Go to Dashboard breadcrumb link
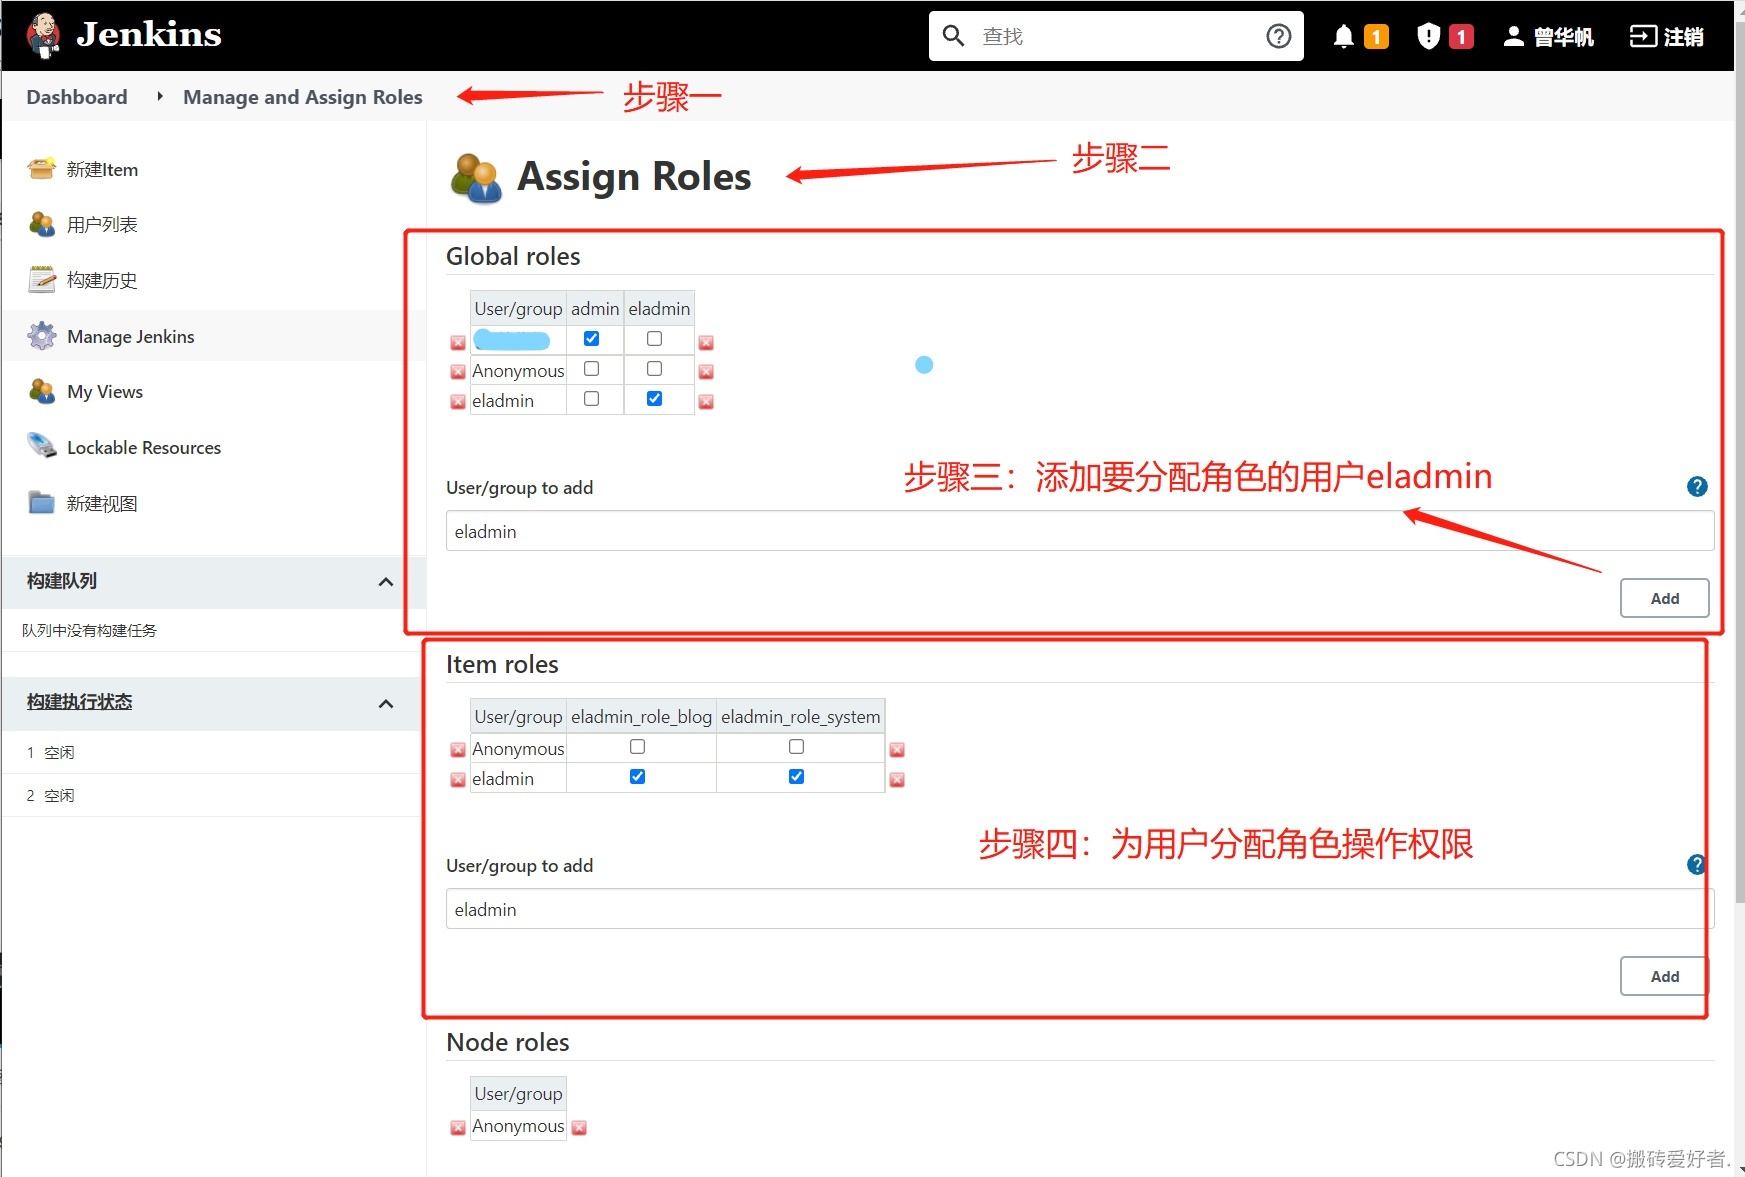Image resolution: width=1745 pixels, height=1177 pixels. [77, 97]
